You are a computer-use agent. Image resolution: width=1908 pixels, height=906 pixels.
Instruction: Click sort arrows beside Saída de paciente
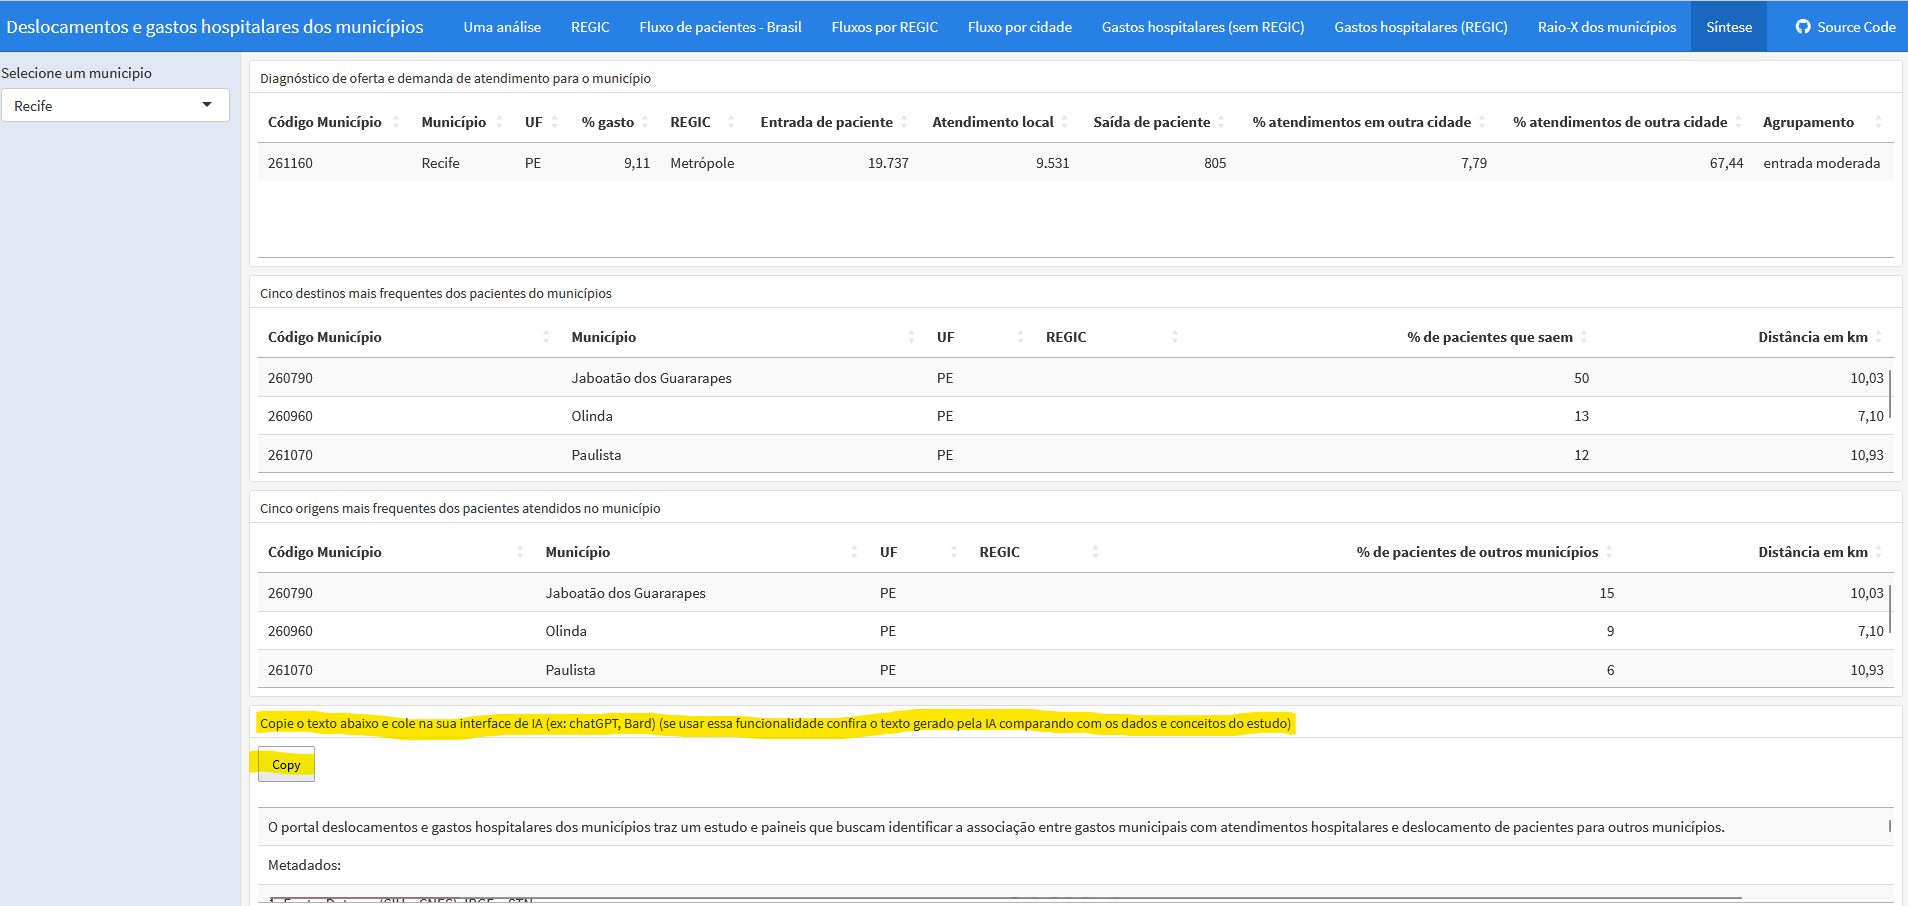(1221, 122)
